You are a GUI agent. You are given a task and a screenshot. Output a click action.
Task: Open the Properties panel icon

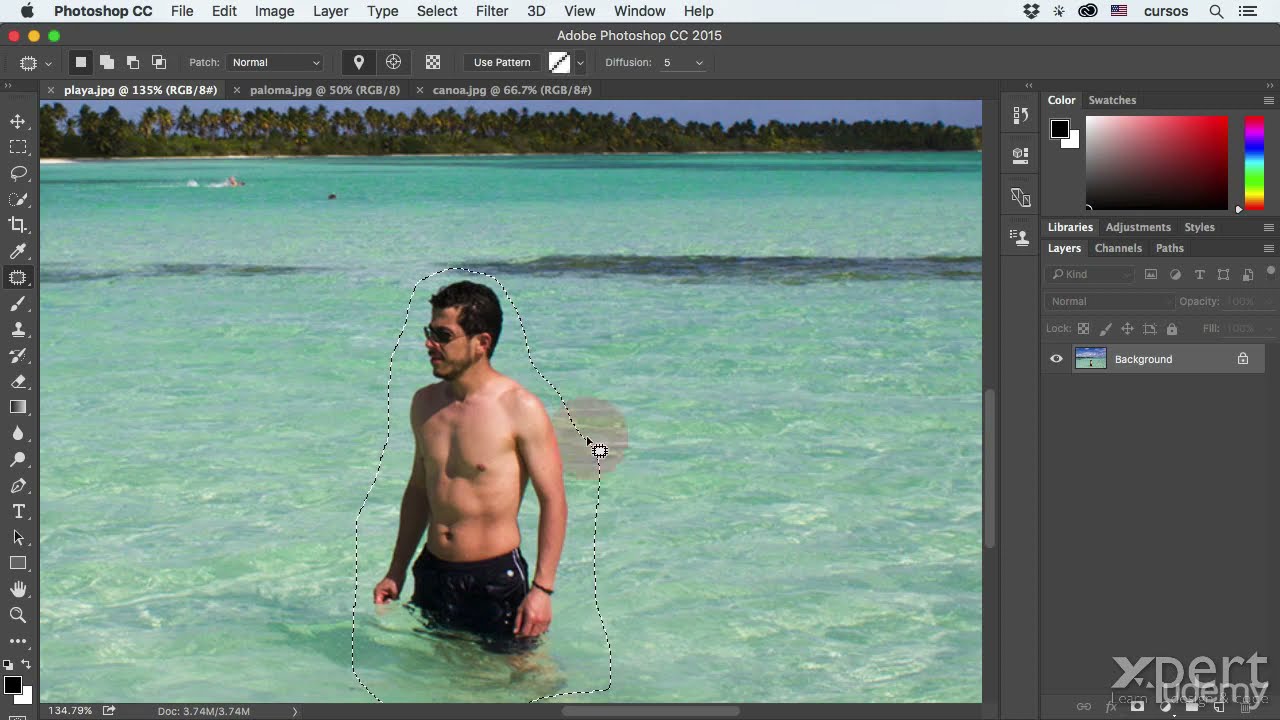coord(1020,156)
